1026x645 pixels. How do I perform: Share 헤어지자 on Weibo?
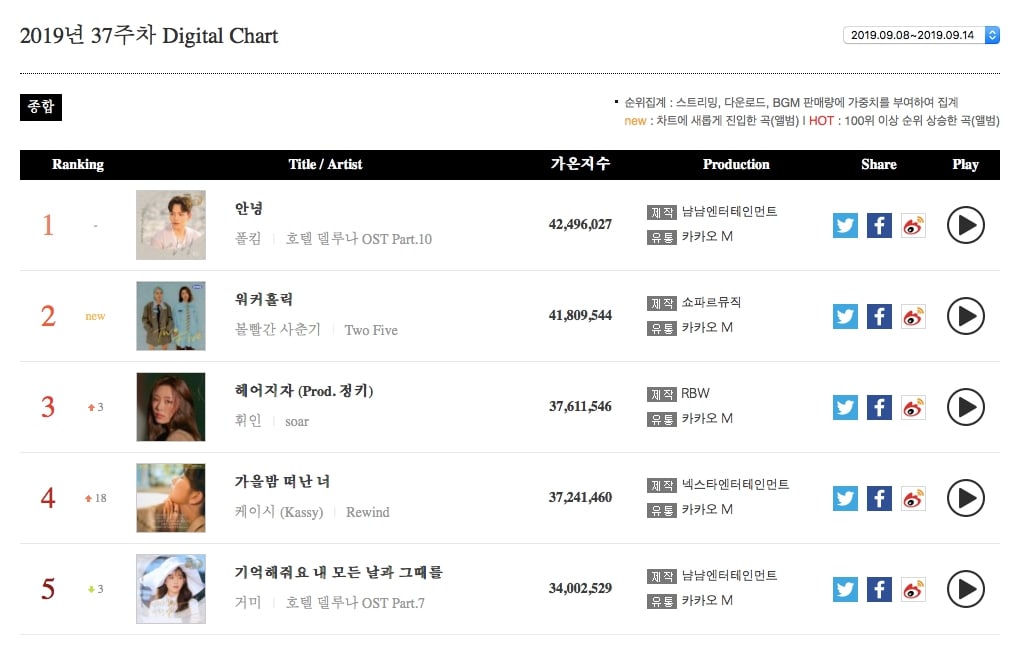pos(913,407)
